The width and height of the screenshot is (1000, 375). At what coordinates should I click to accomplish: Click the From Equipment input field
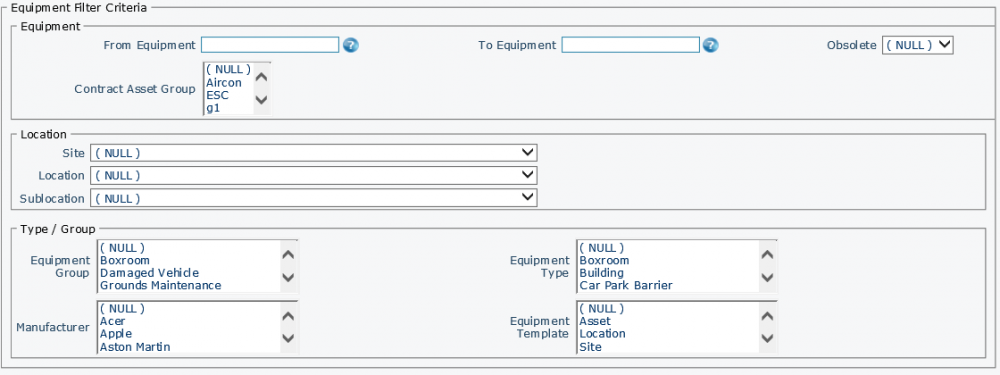[270, 45]
